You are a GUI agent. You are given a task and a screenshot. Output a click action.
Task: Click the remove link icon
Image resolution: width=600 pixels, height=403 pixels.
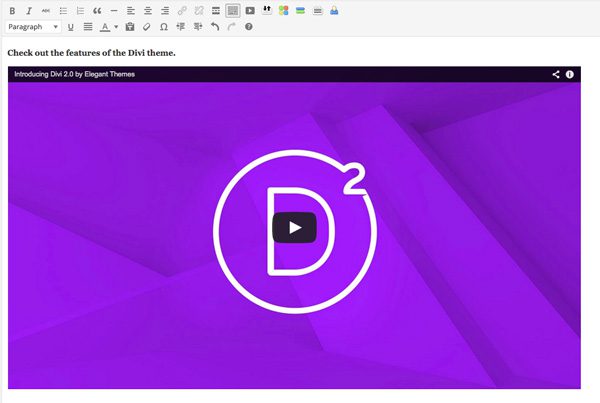tap(199, 11)
